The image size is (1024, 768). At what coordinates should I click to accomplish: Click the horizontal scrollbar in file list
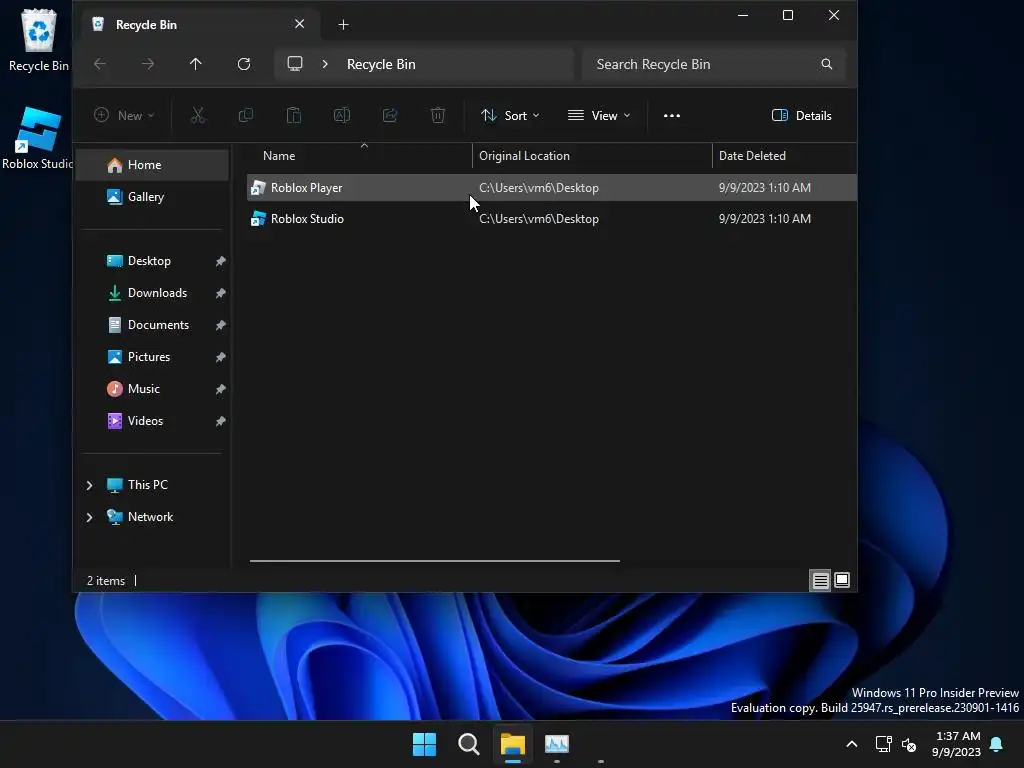coord(434,560)
